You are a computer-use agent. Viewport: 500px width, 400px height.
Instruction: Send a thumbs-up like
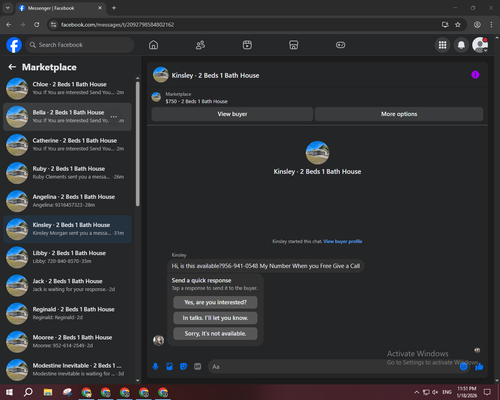[479, 367]
